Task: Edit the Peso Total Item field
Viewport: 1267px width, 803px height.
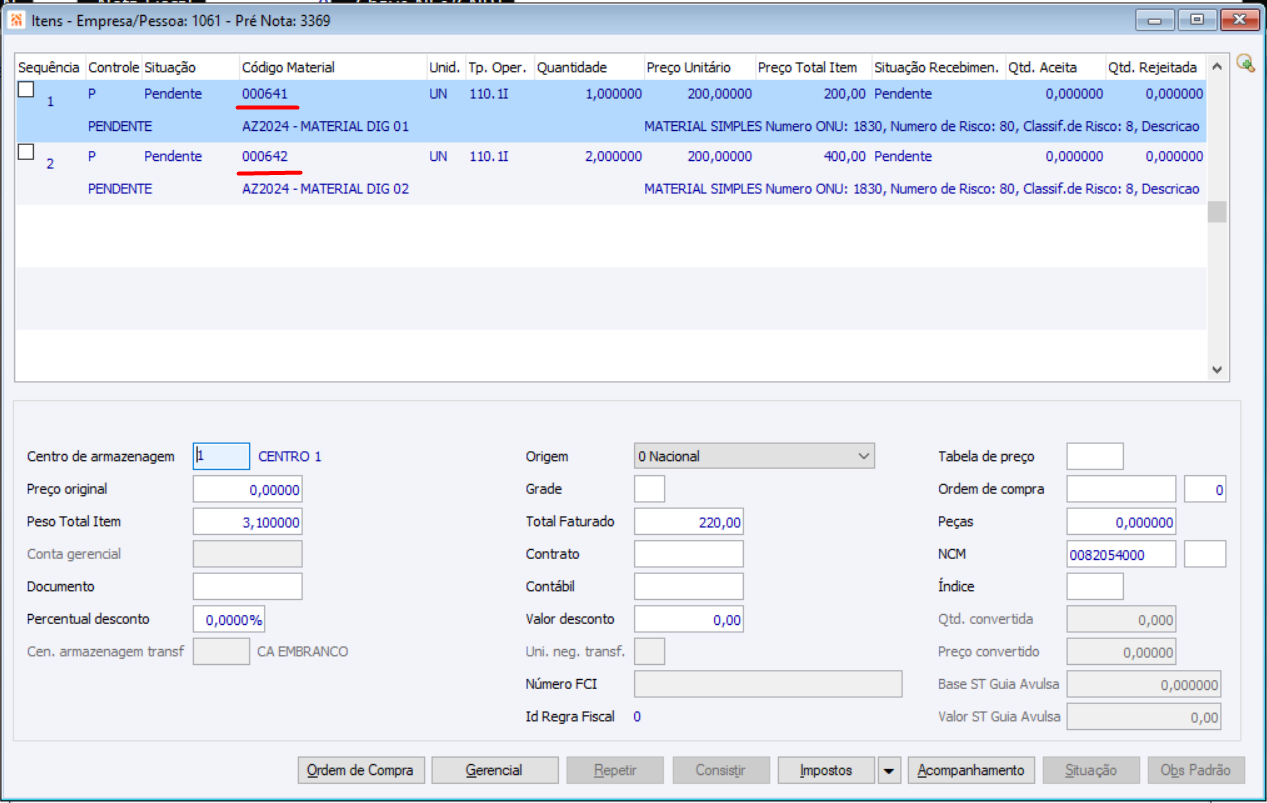Action: click(x=247, y=522)
